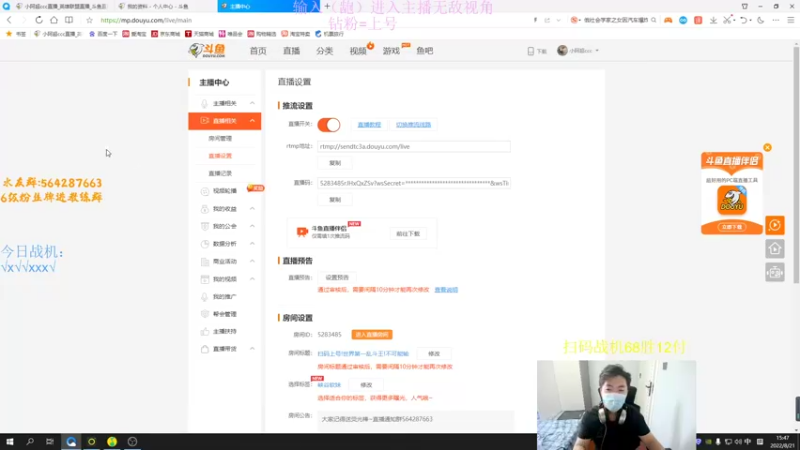Click the 下载 phone icon in Douyu header
The image size is (800, 450).
point(531,51)
